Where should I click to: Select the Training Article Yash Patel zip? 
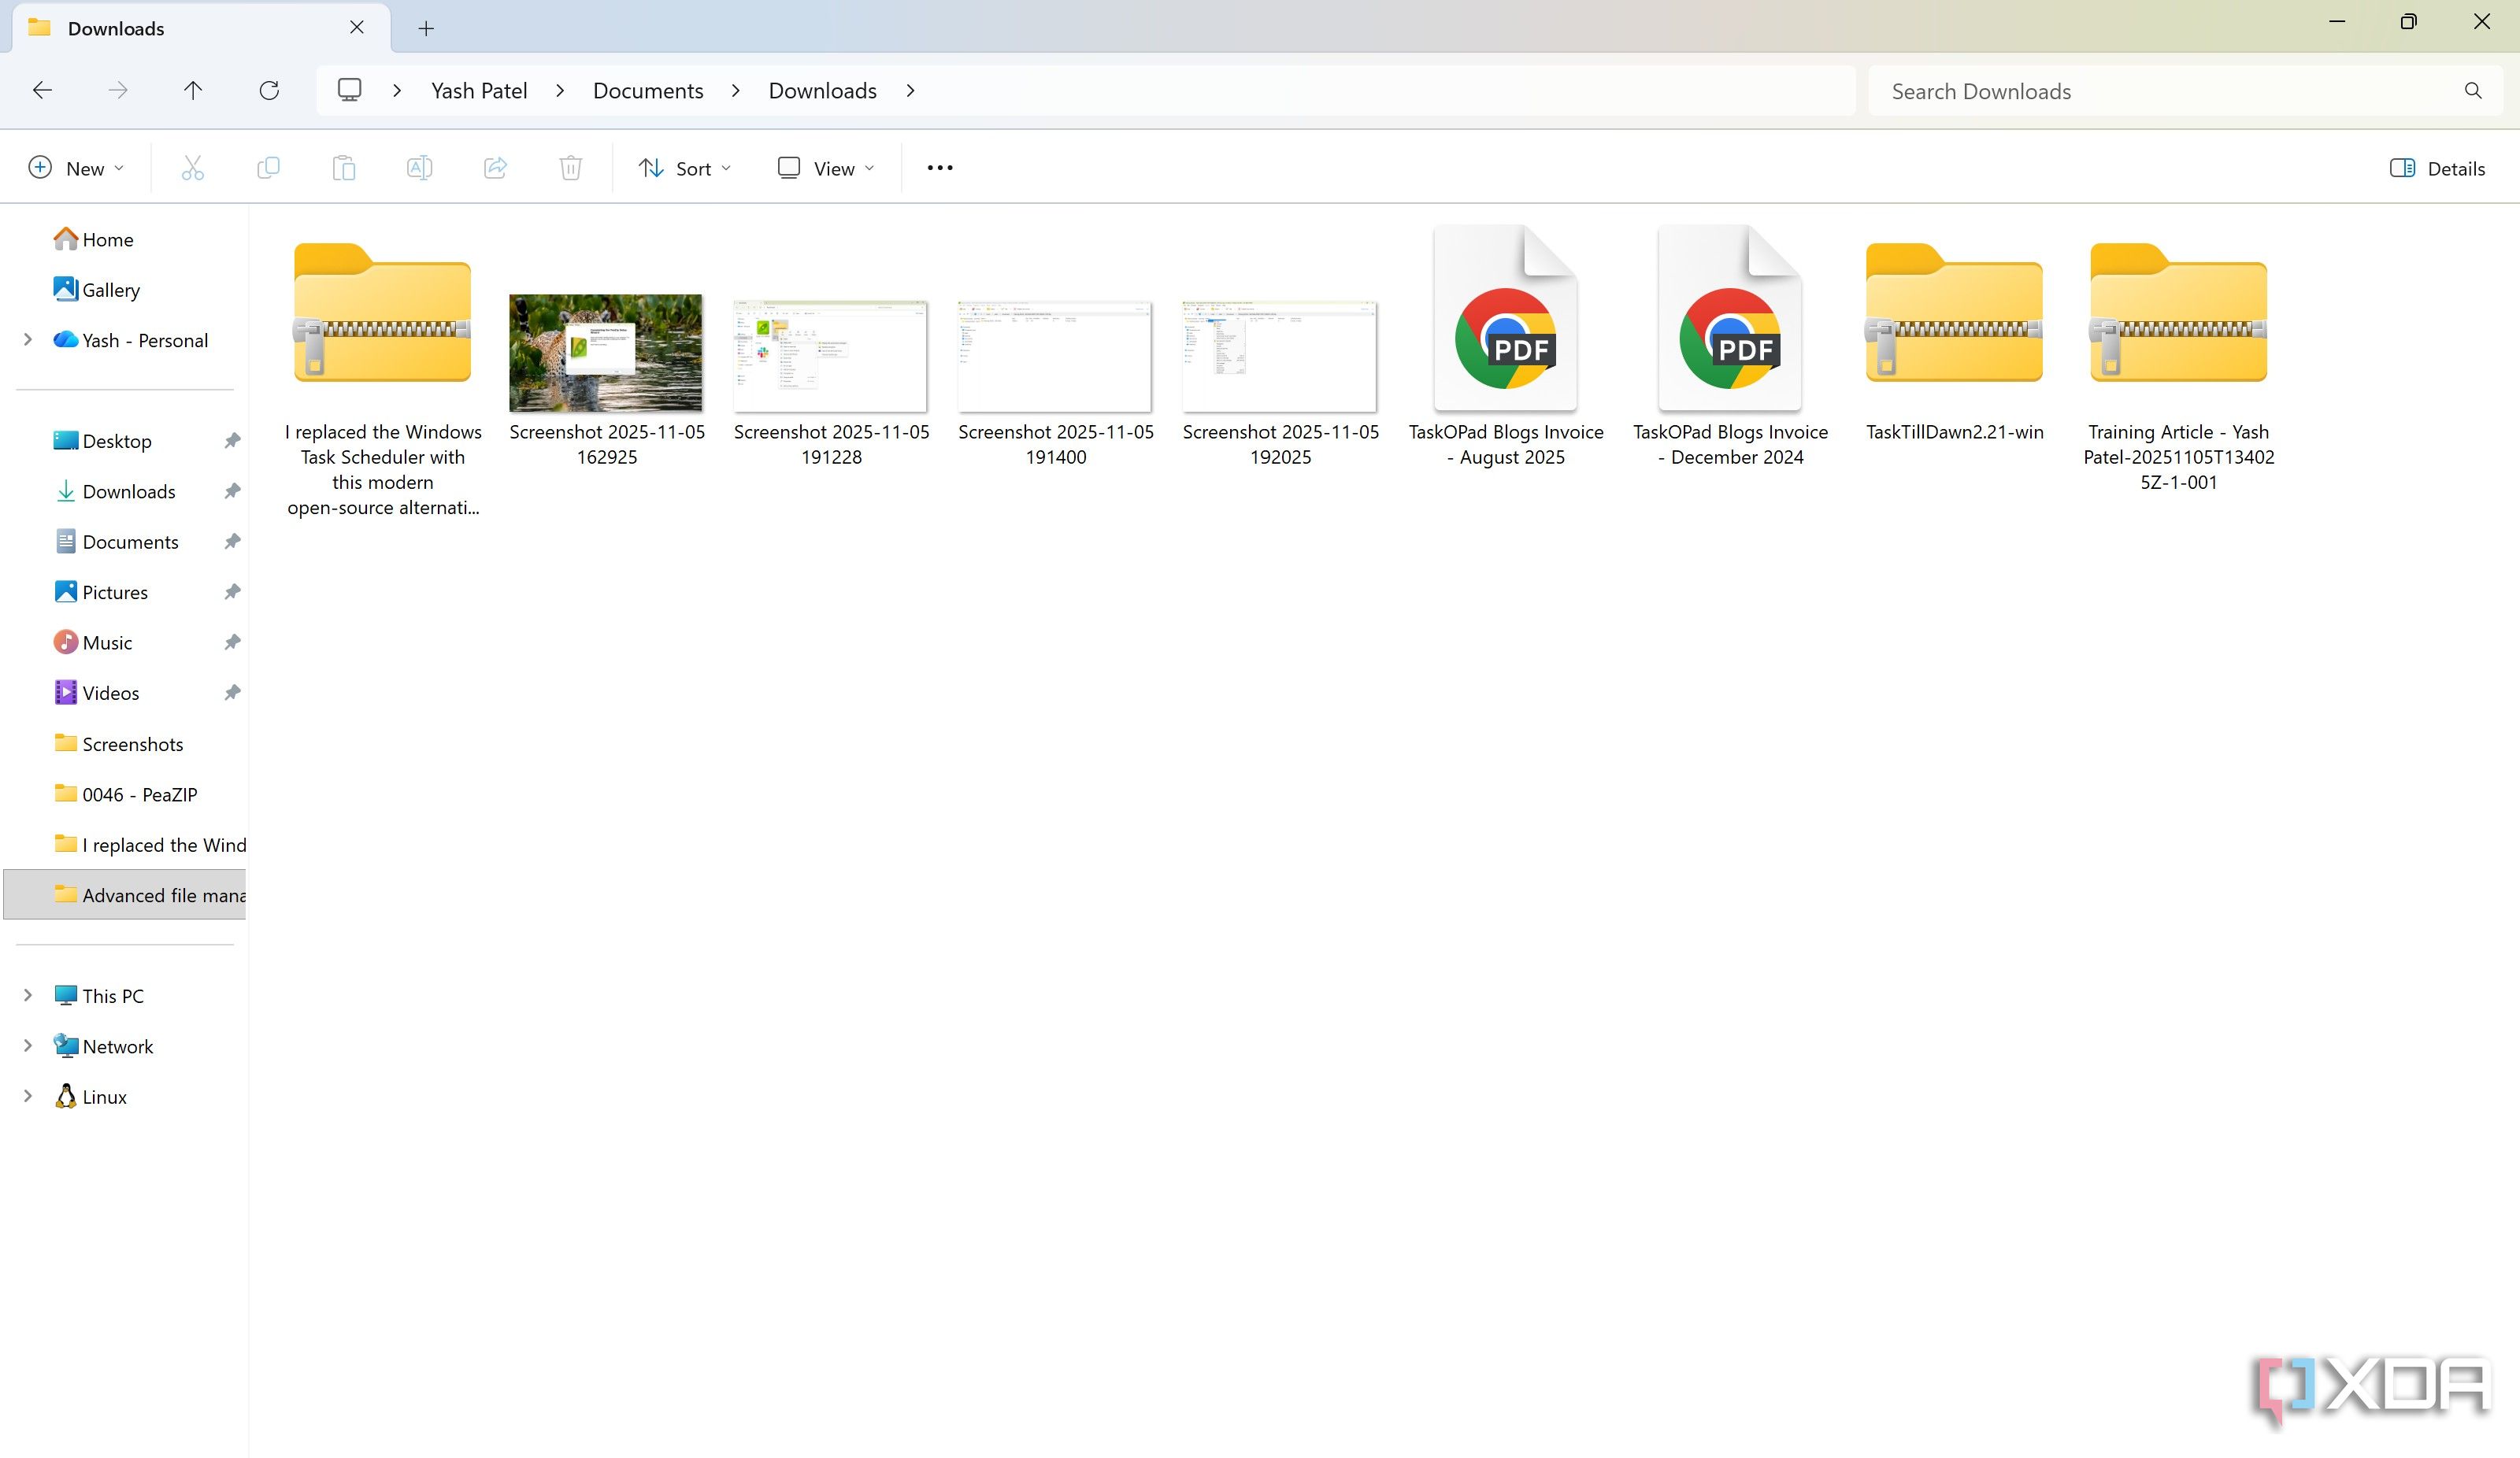2178,366
